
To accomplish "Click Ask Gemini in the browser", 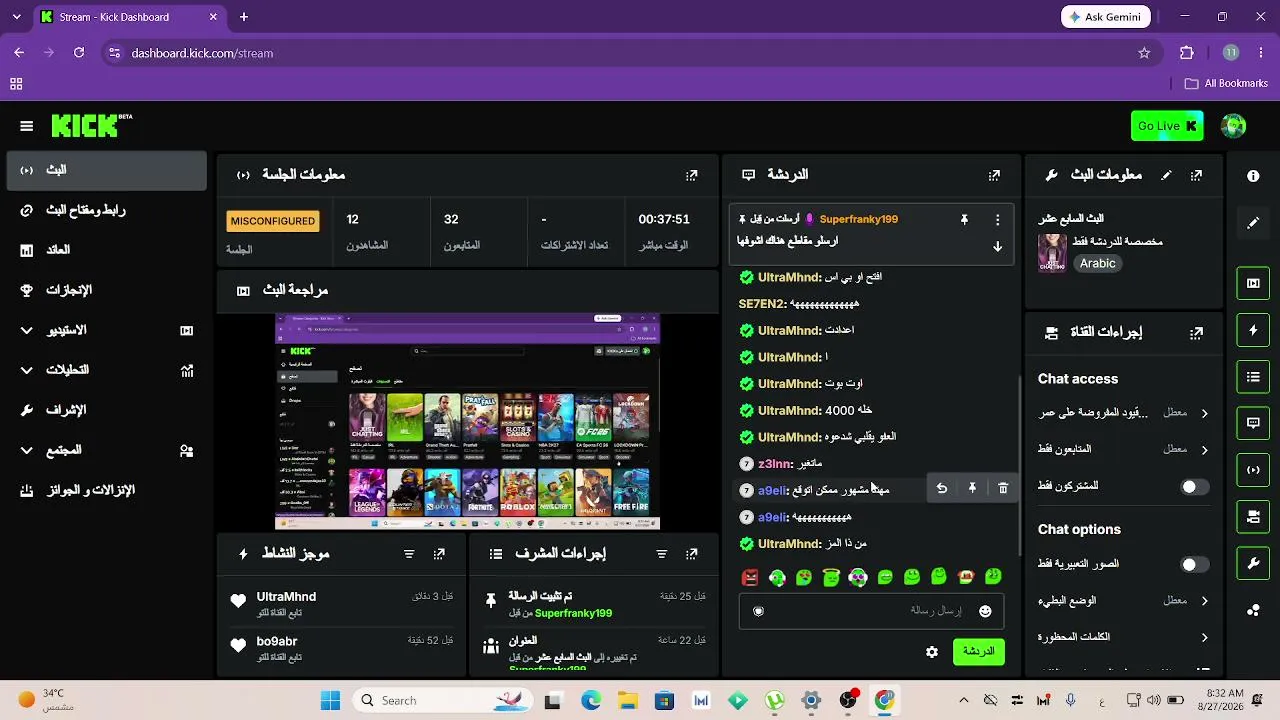I will click(1106, 17).
